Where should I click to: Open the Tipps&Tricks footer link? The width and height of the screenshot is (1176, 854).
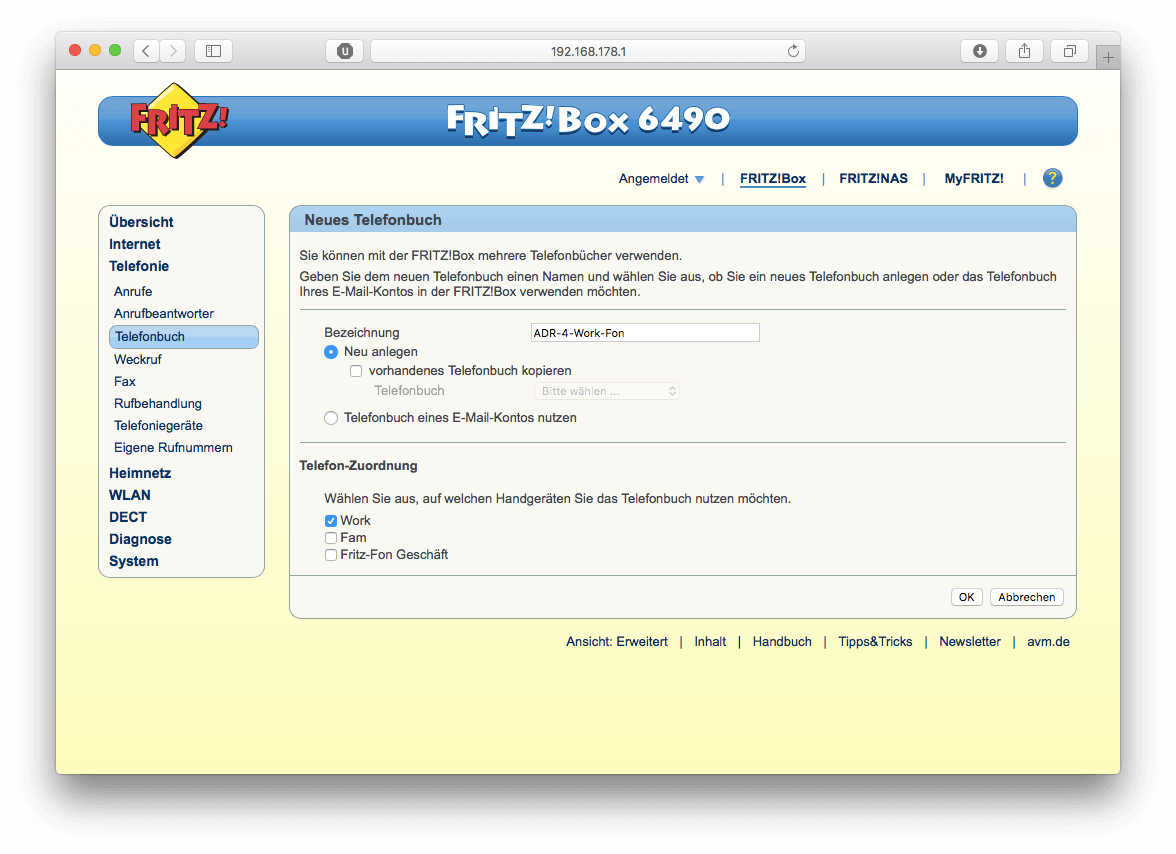(874, 643)
